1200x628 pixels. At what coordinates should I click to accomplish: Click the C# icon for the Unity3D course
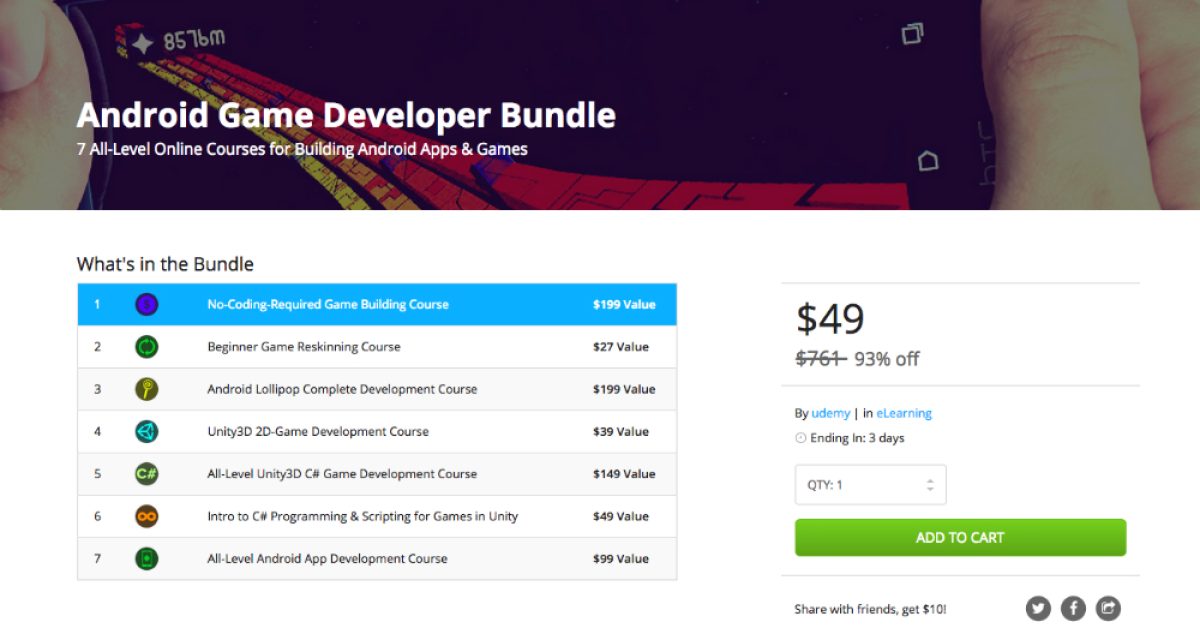(146, 474)
